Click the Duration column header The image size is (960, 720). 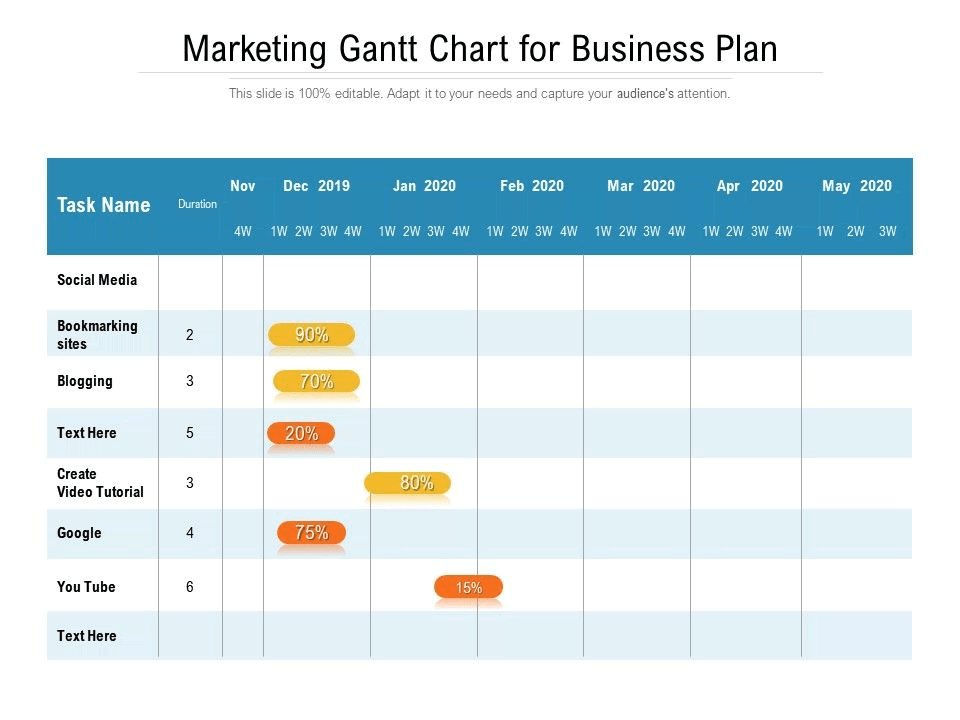(197, 204)
